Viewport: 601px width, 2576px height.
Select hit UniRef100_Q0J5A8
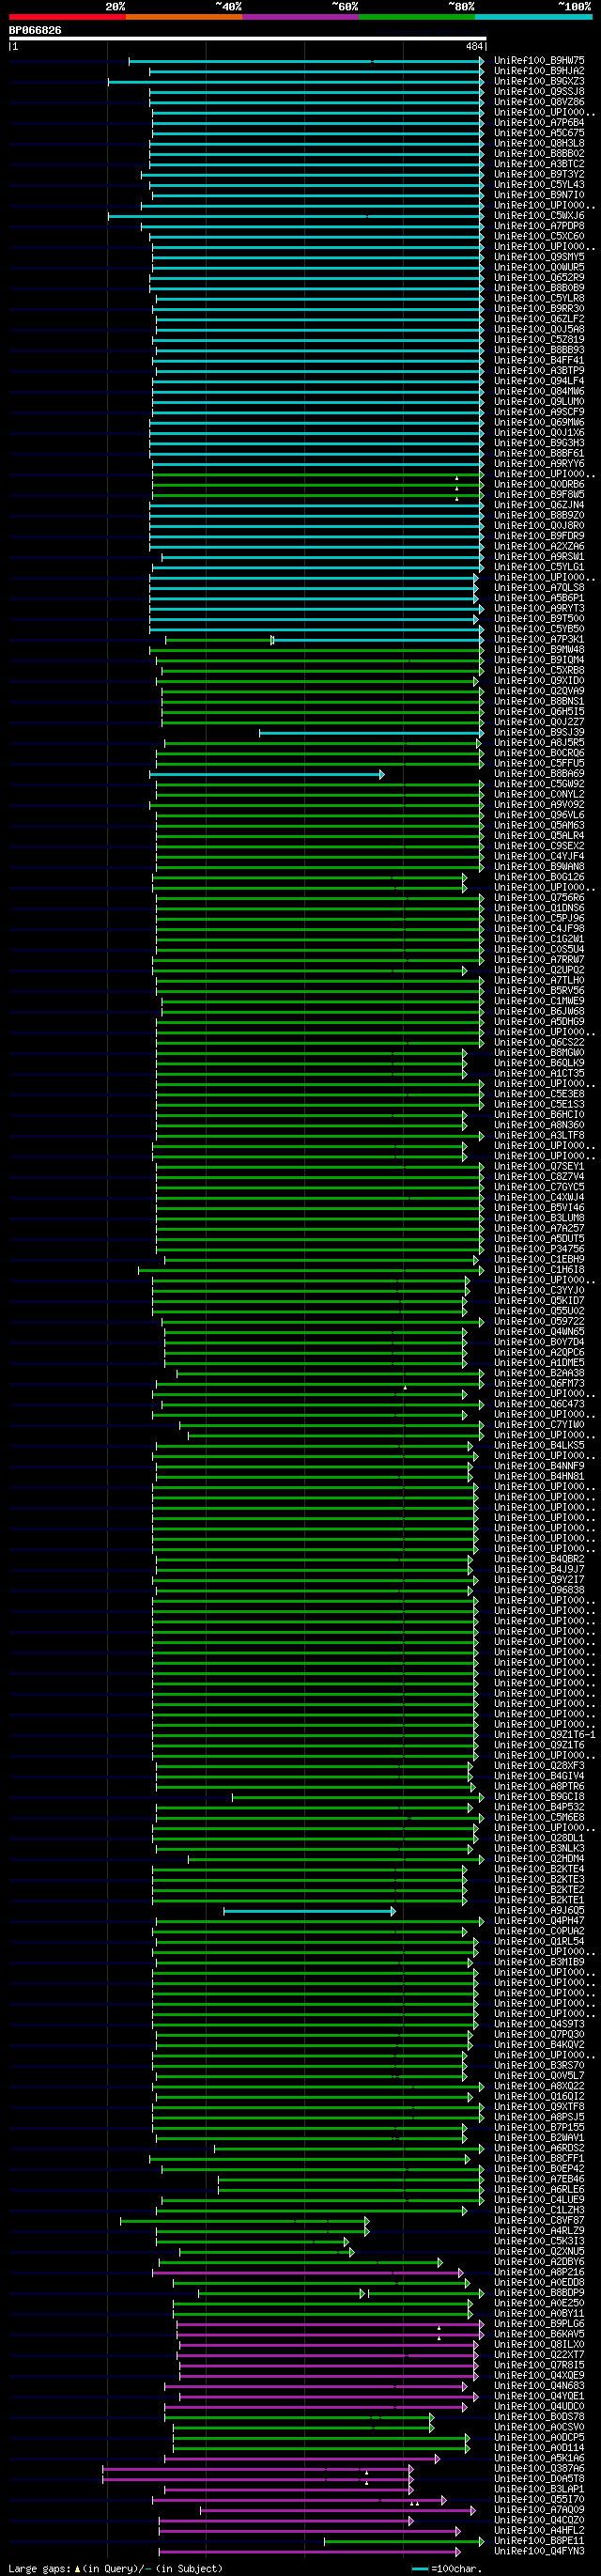pos(539,330)
